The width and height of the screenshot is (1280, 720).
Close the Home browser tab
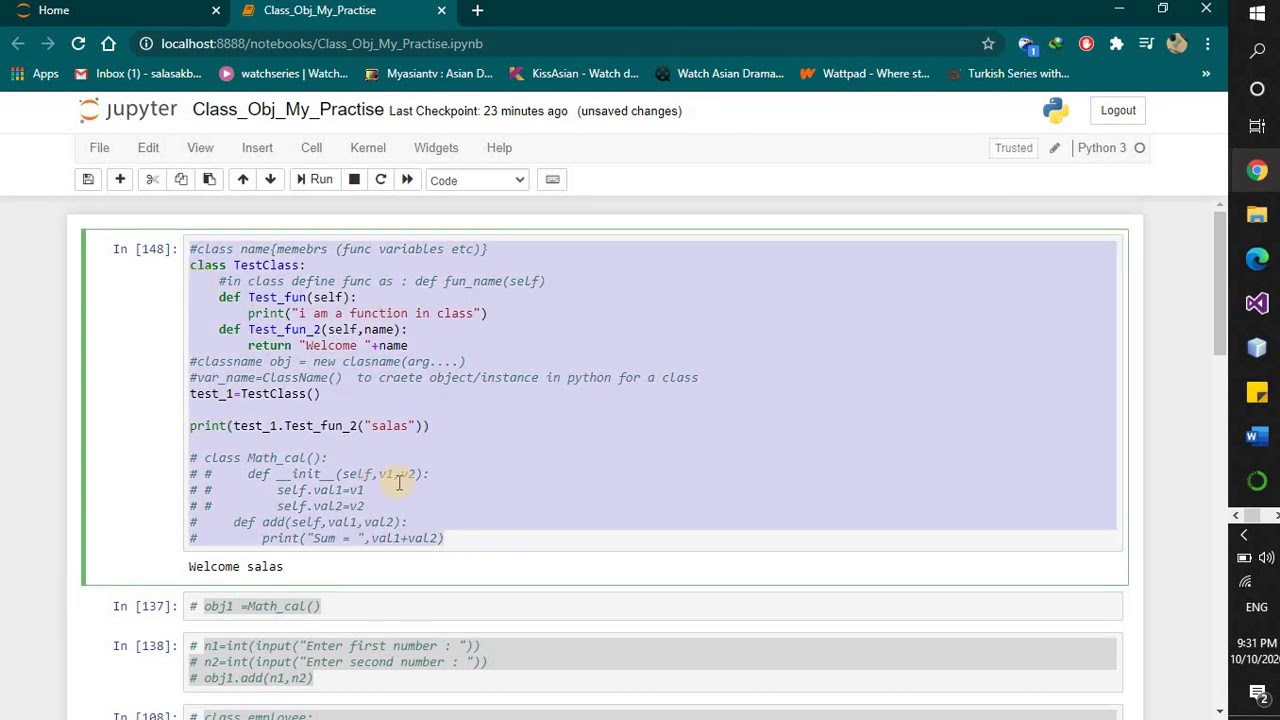[x=216, y=11]
